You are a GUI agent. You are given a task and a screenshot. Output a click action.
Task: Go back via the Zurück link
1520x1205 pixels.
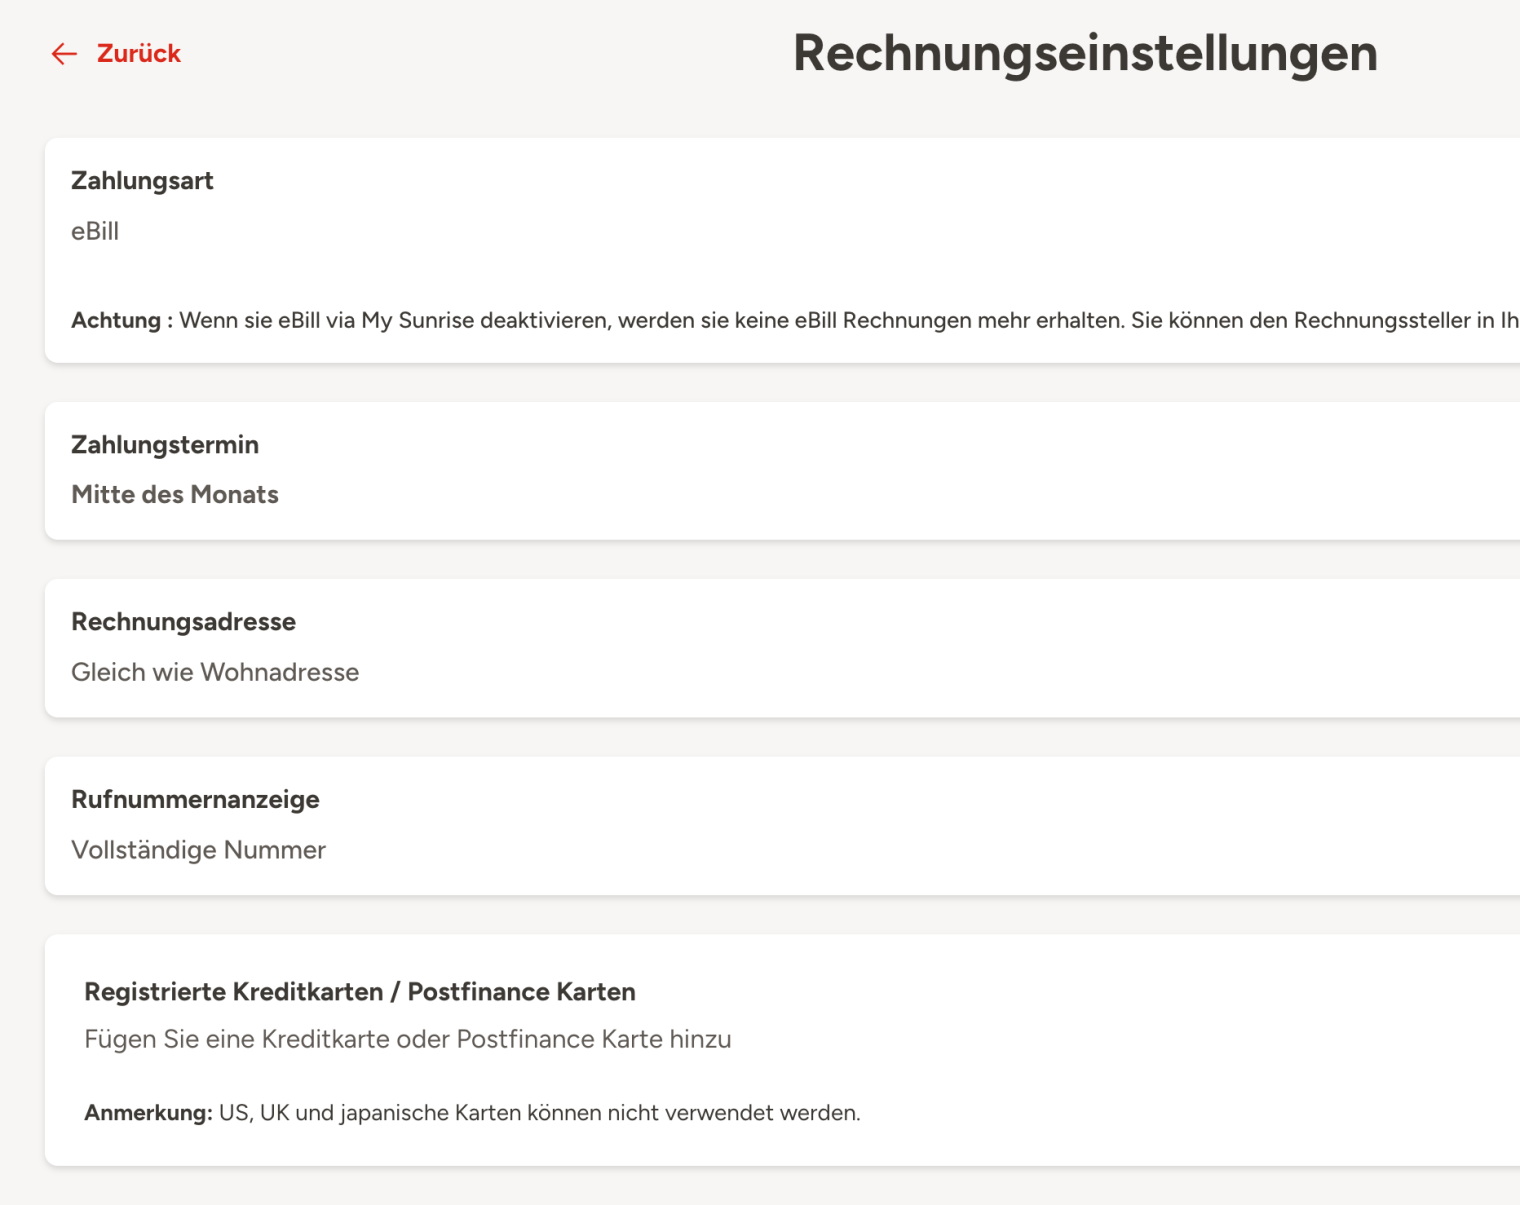coord(138,54)
